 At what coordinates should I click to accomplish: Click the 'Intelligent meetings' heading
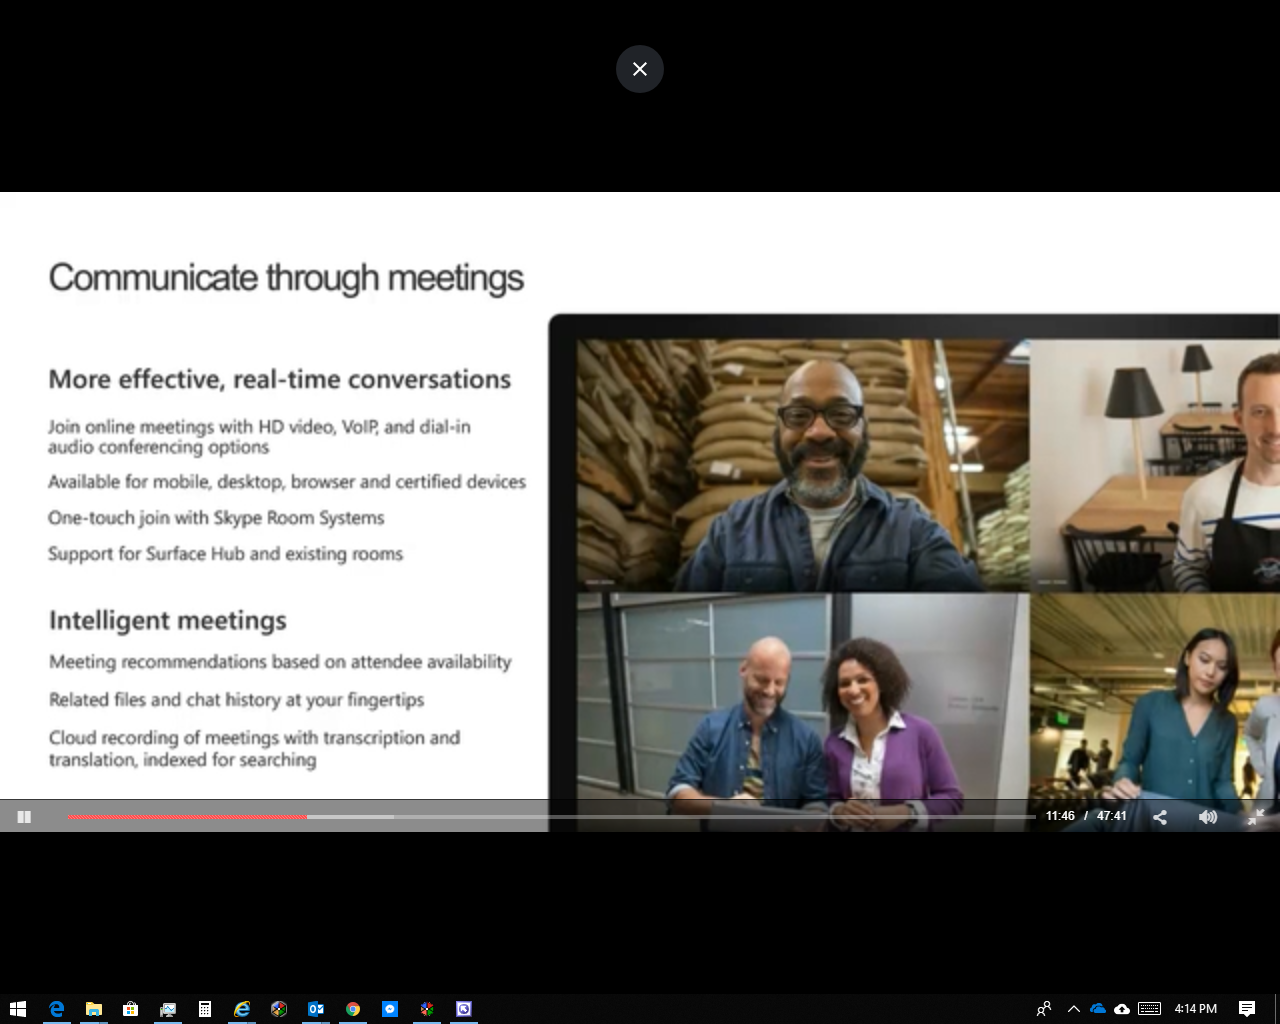pos(168,621)
